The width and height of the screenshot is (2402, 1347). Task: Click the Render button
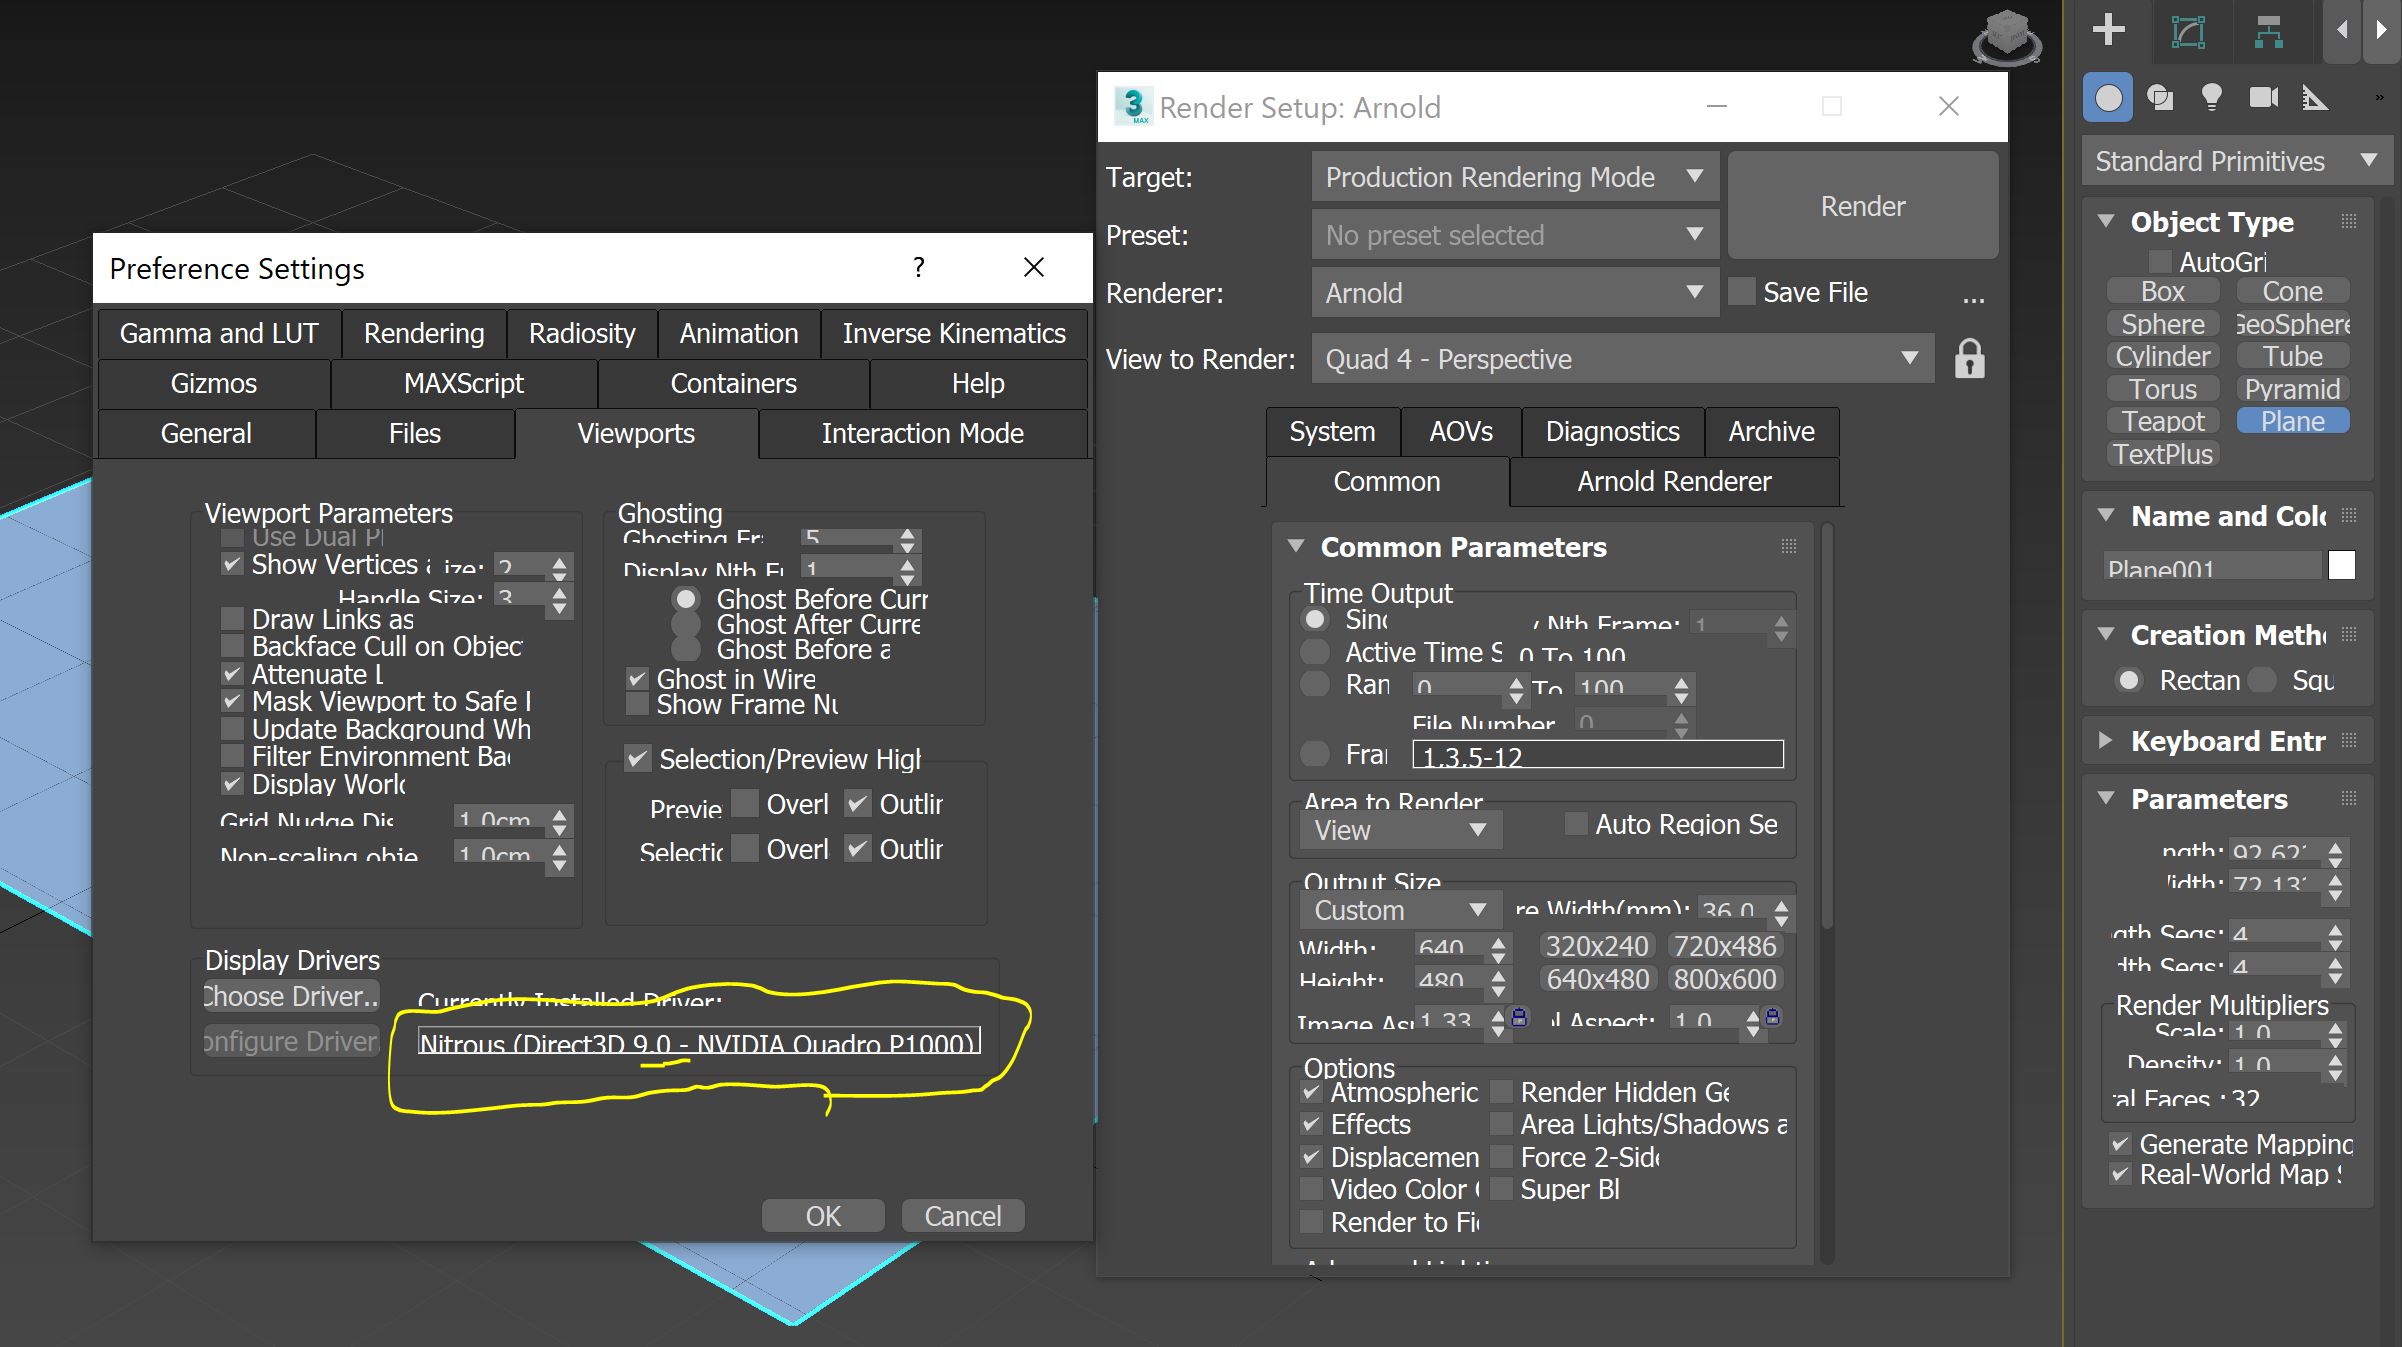click(1861, 205)
